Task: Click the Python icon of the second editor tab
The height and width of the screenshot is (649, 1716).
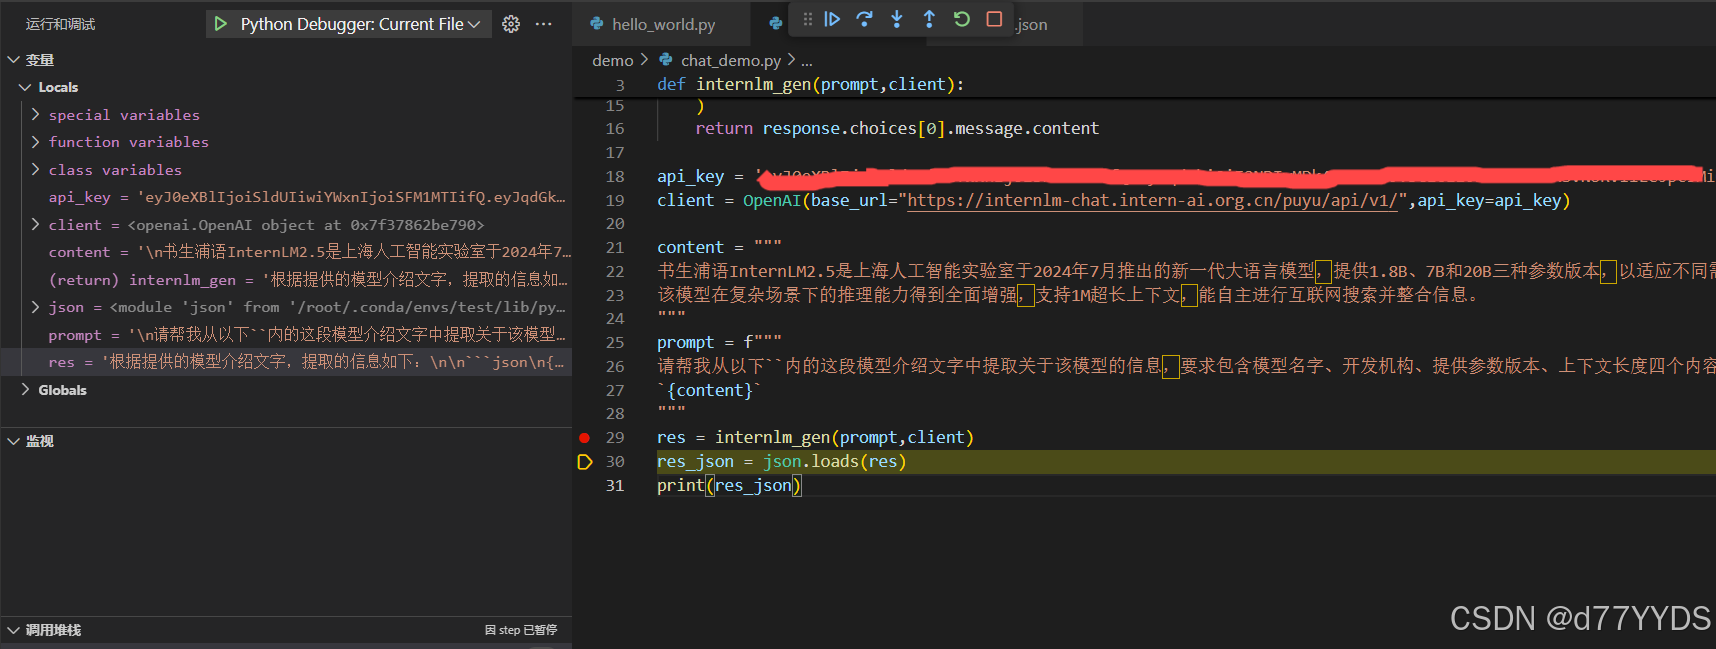Action: click(x=775, y=23)
